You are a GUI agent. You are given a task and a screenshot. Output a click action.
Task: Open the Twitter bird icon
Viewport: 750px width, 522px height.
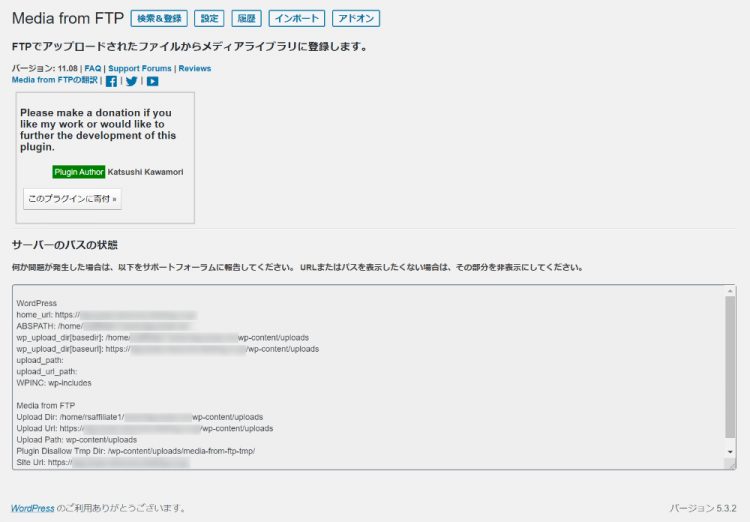pos(132,81)
